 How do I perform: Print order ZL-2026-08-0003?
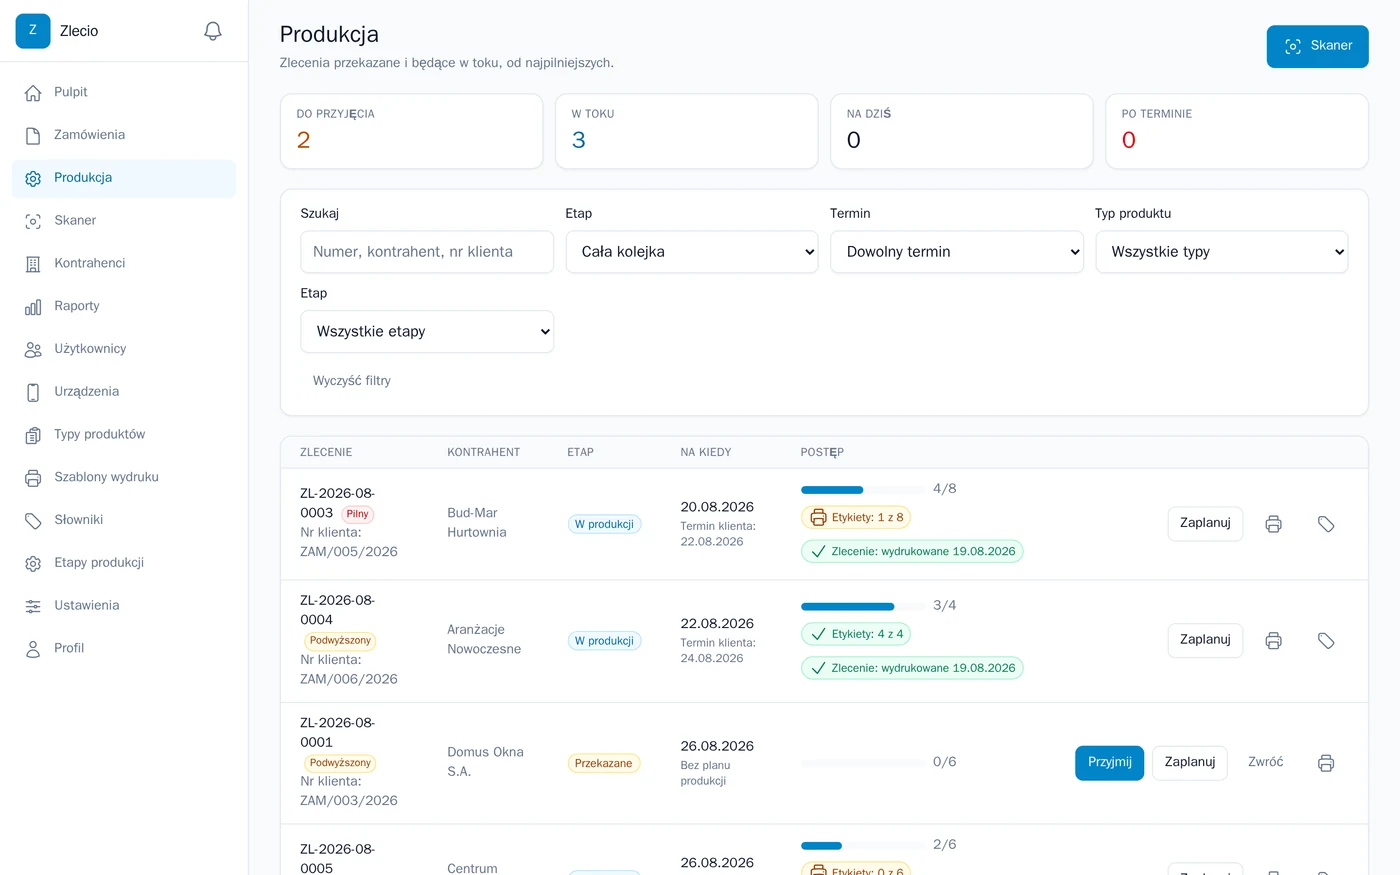tap(1273, 524)
